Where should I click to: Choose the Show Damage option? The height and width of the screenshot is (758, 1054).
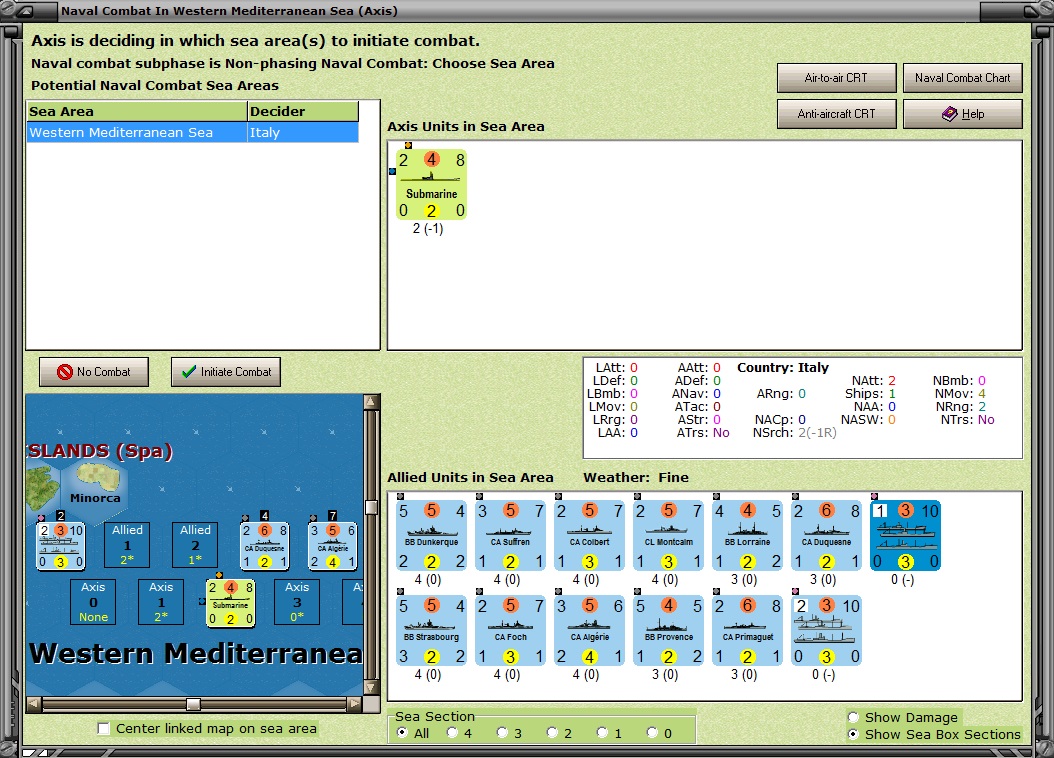[853, 717]
